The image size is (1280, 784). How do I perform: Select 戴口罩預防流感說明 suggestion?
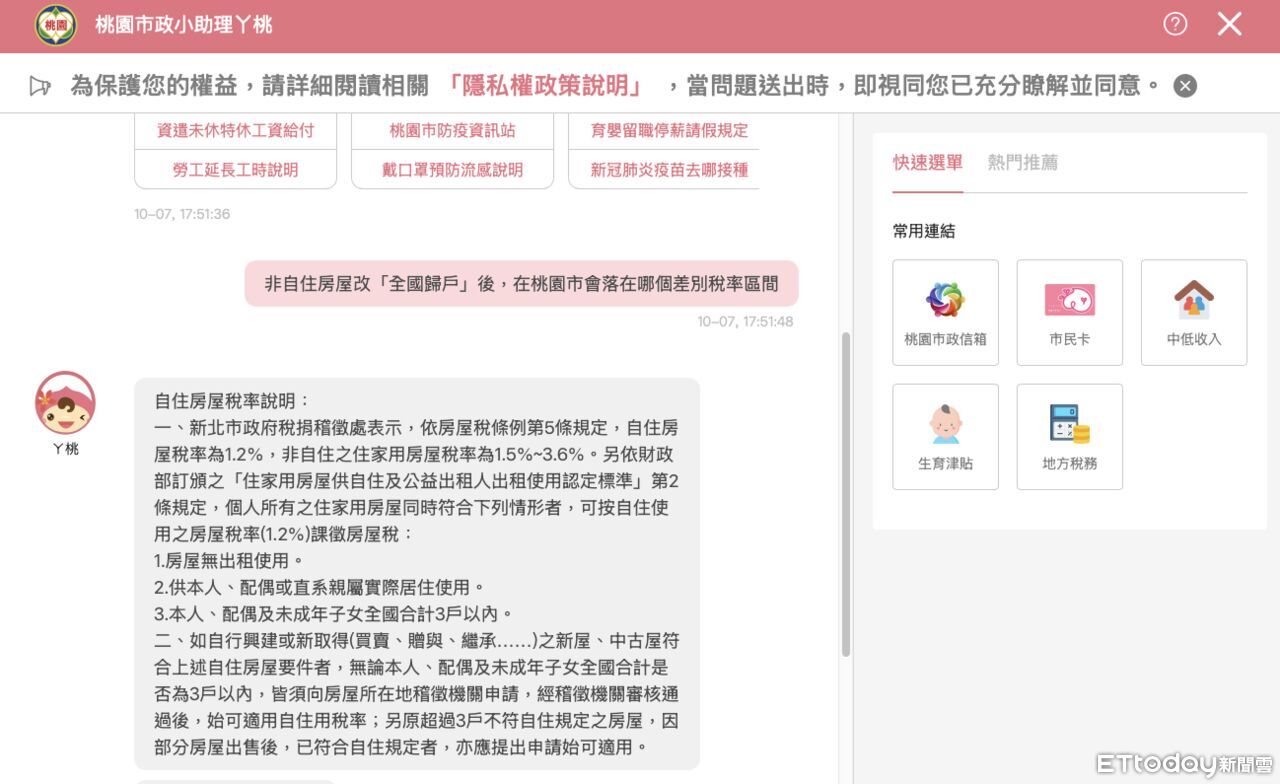click(x=452, y=170)
